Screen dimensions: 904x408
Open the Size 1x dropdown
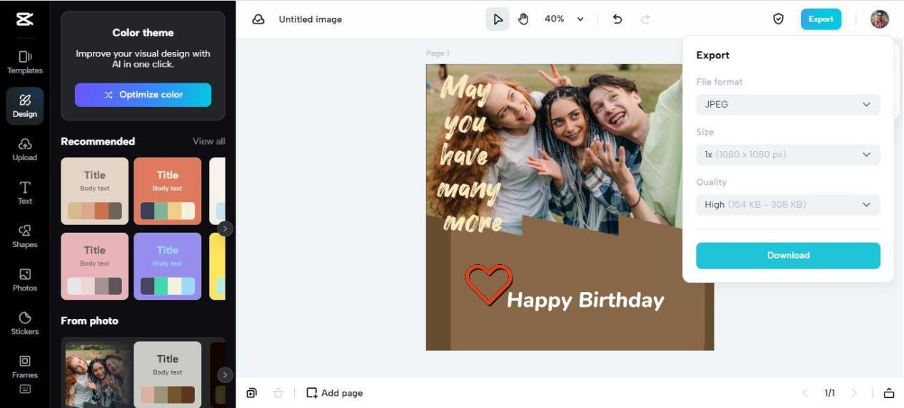[788, 154]
